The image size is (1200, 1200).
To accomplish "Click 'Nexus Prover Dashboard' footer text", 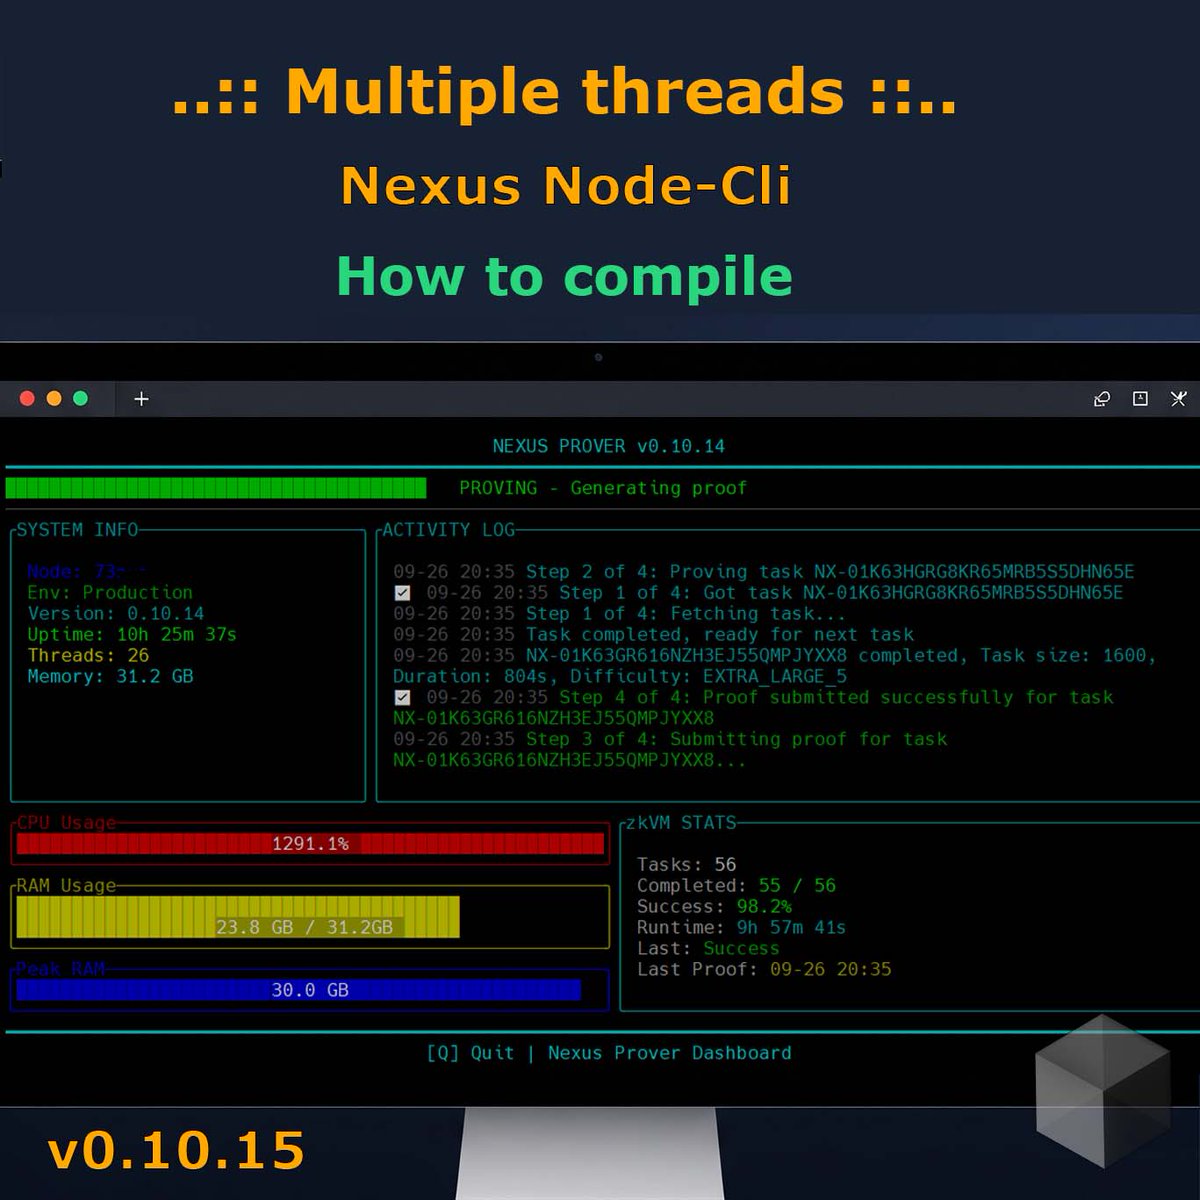I will 669,1053.
